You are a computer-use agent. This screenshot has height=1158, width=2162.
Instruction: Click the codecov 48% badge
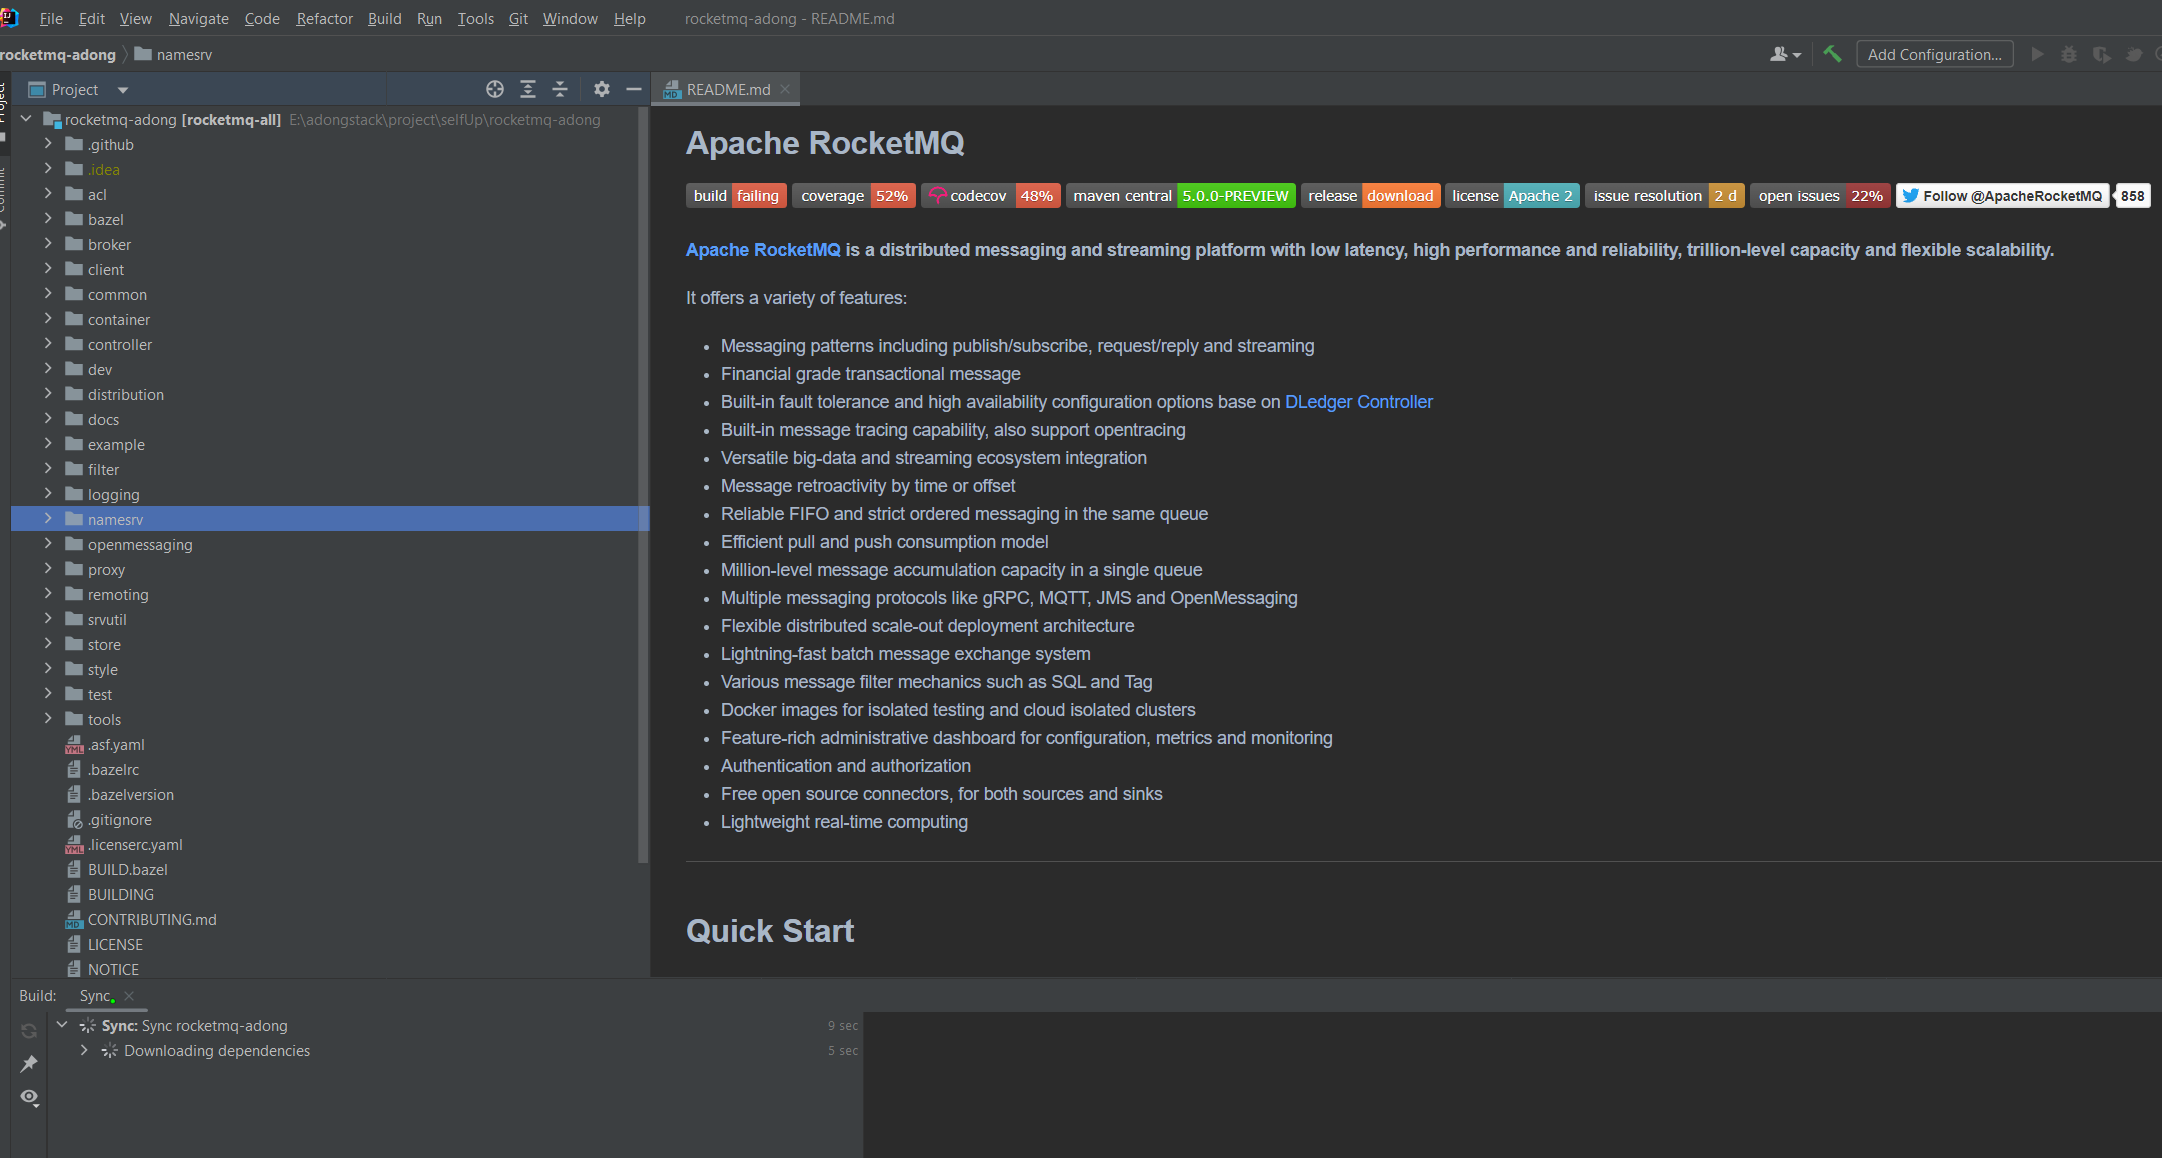point(990,196)
